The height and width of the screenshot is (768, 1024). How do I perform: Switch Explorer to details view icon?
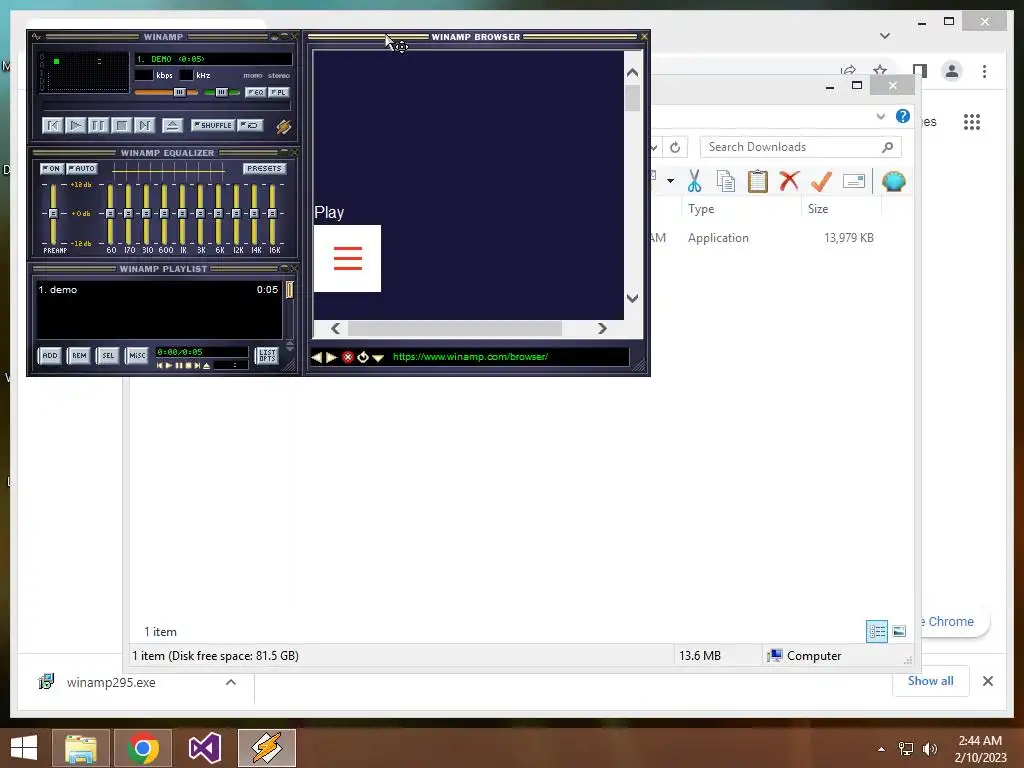[x=876, y=631]
